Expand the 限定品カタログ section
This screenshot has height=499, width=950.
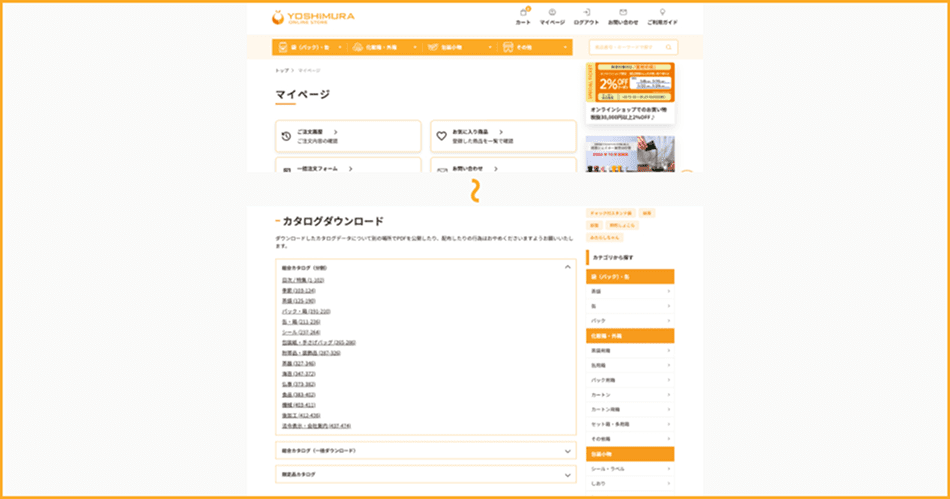568,475
